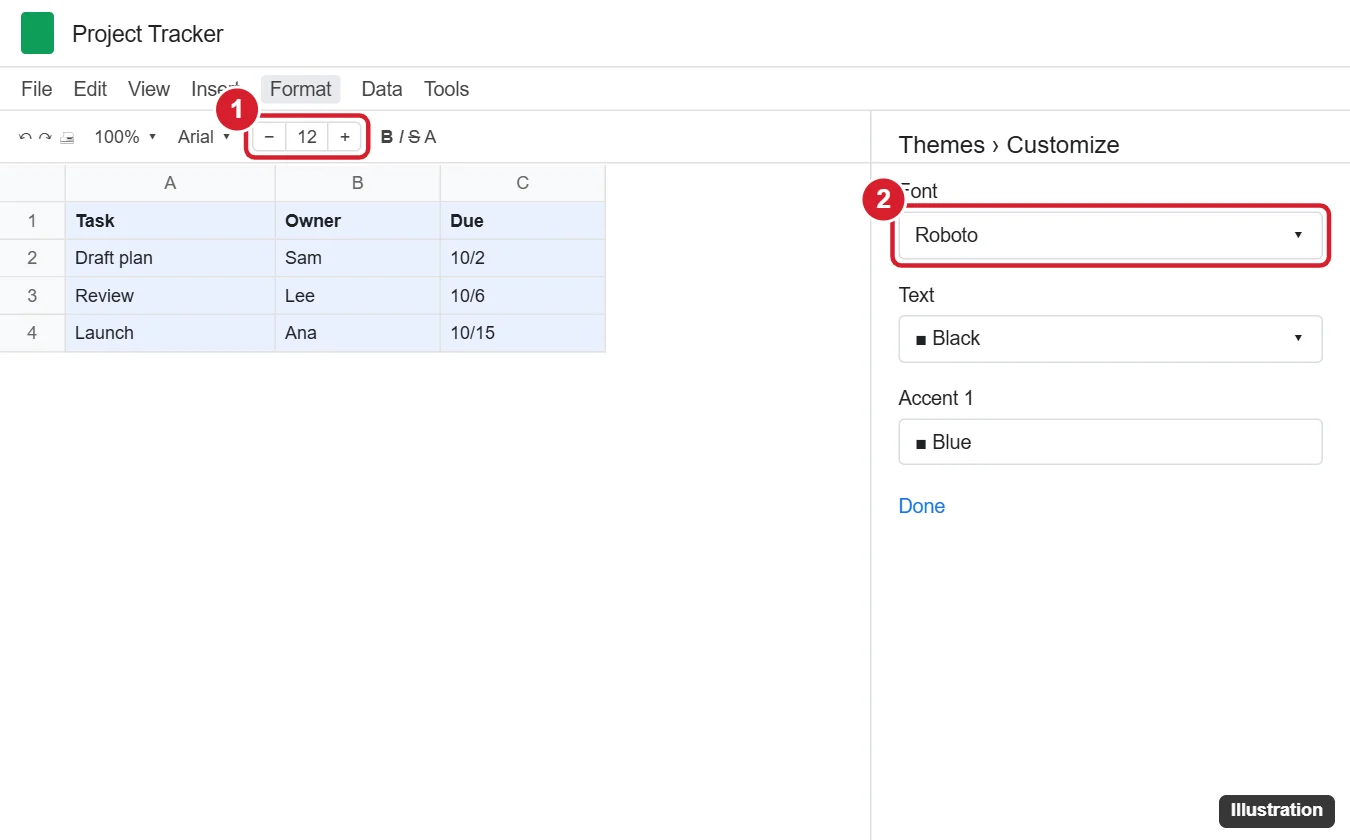The width and height of the screenshot is (1350, 840).
Task: Increase font size with plus button
Action: point(345,137)
